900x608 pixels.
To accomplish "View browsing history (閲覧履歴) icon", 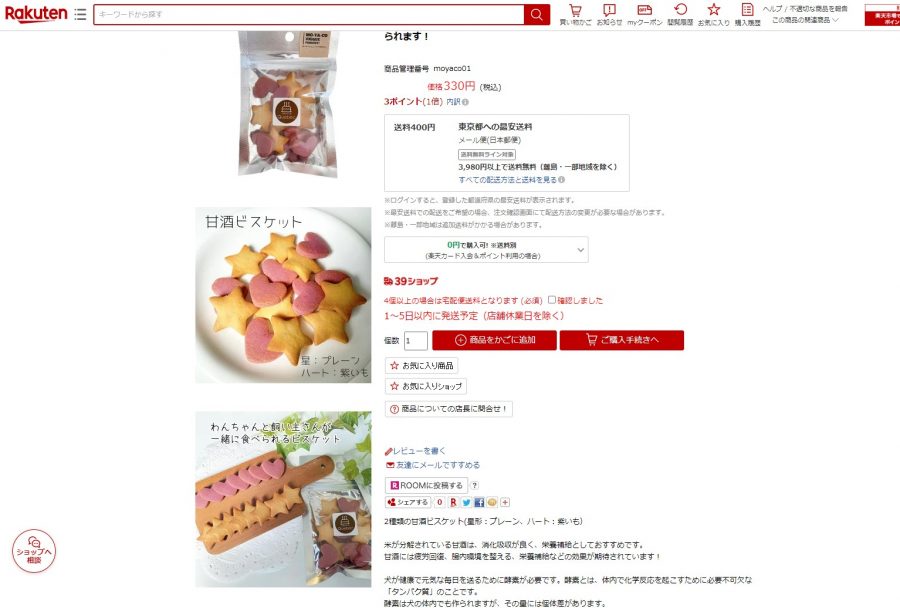I will (680, 14).
